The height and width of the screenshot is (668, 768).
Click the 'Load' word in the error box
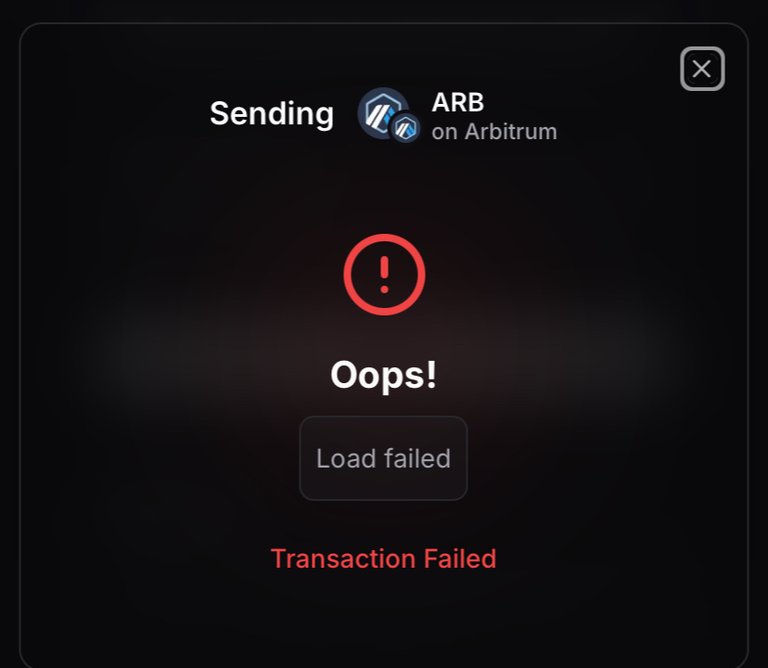point(346,458)
